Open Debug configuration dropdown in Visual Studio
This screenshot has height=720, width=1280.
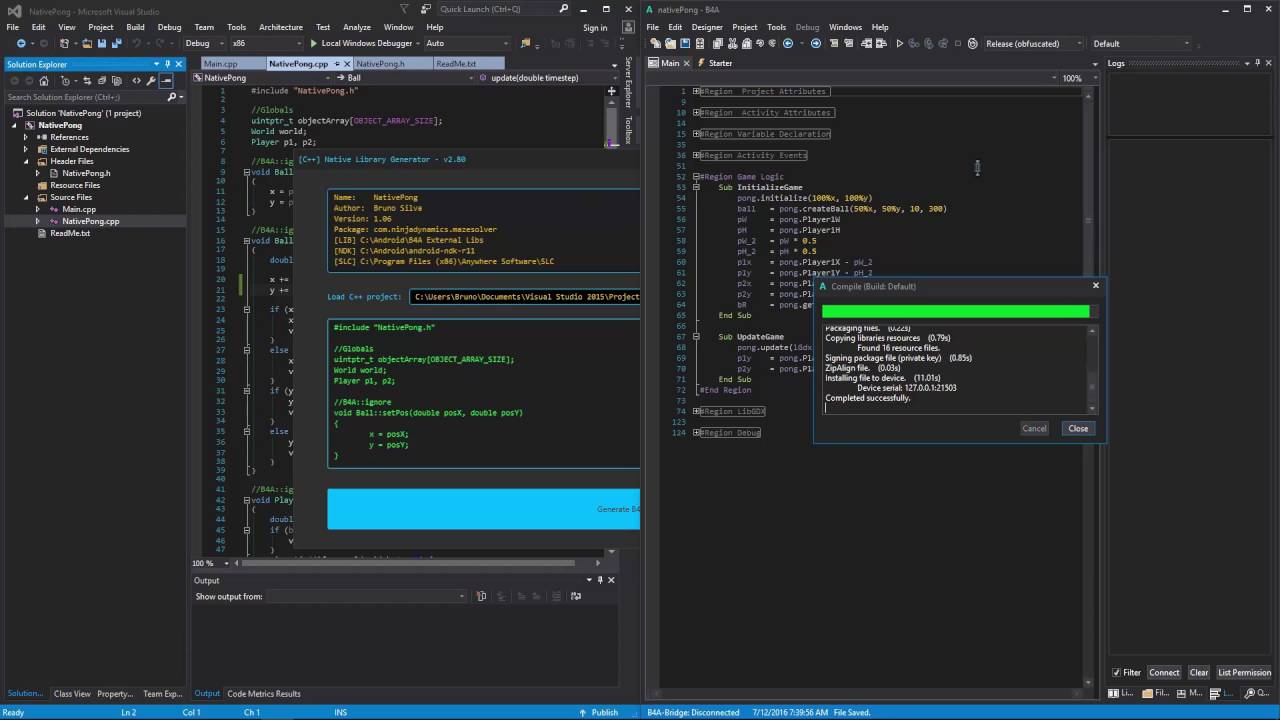click(204, 44)
